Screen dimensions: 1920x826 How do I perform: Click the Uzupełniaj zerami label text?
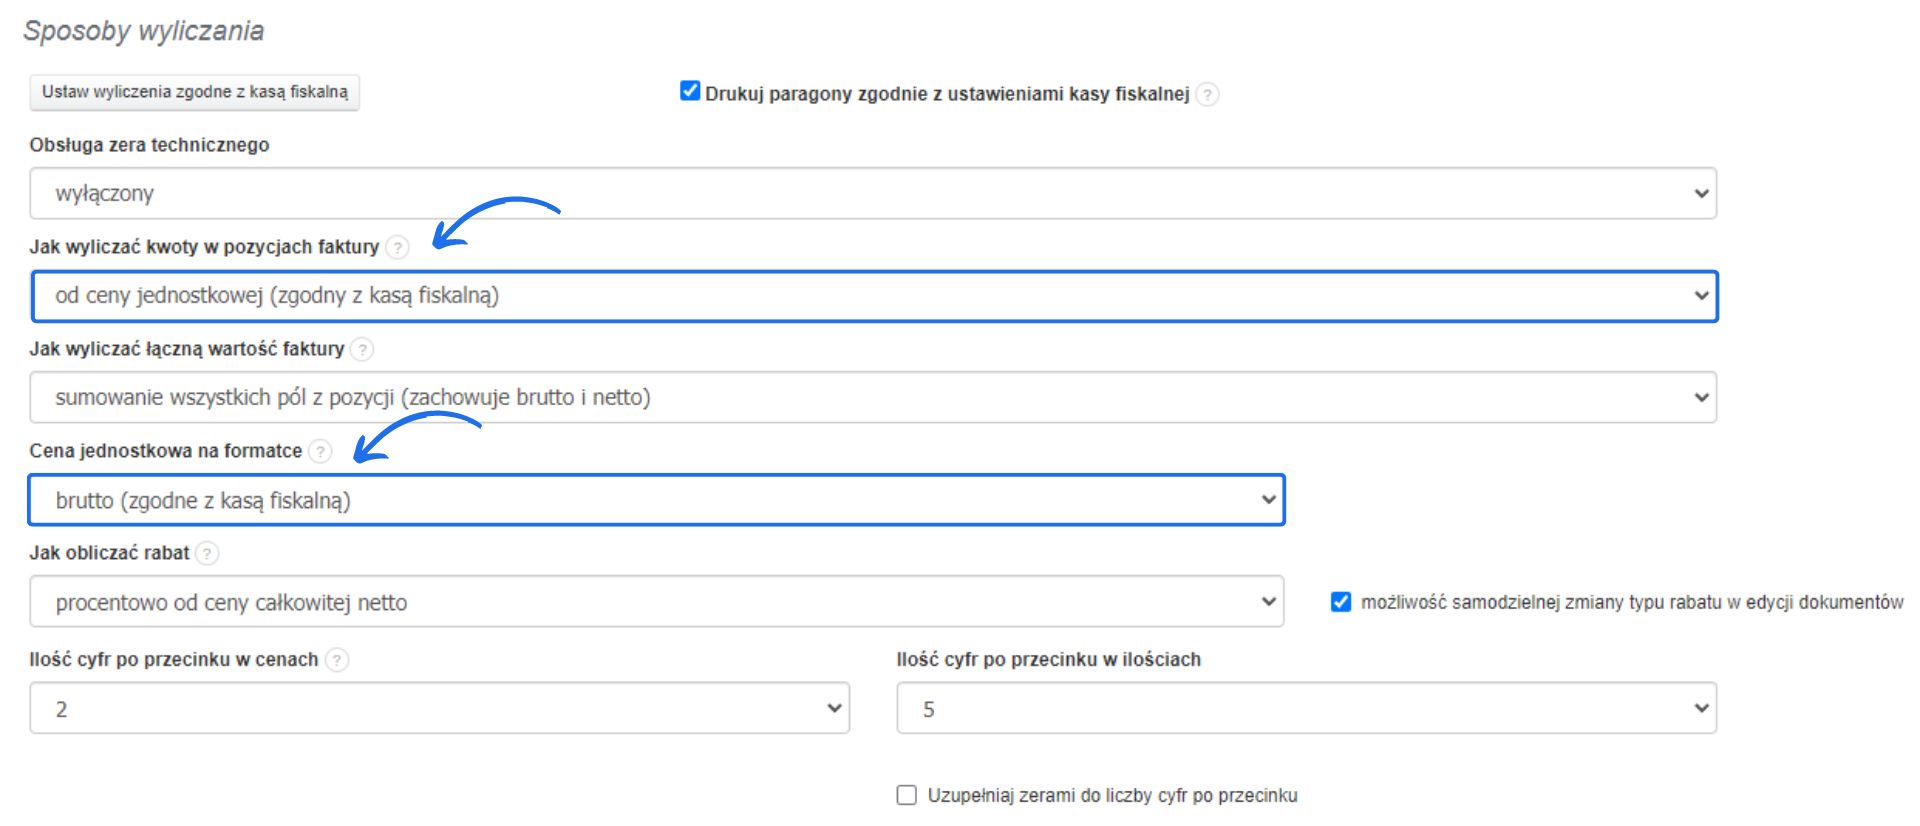pyautogui.click(x=1112, y=796)
